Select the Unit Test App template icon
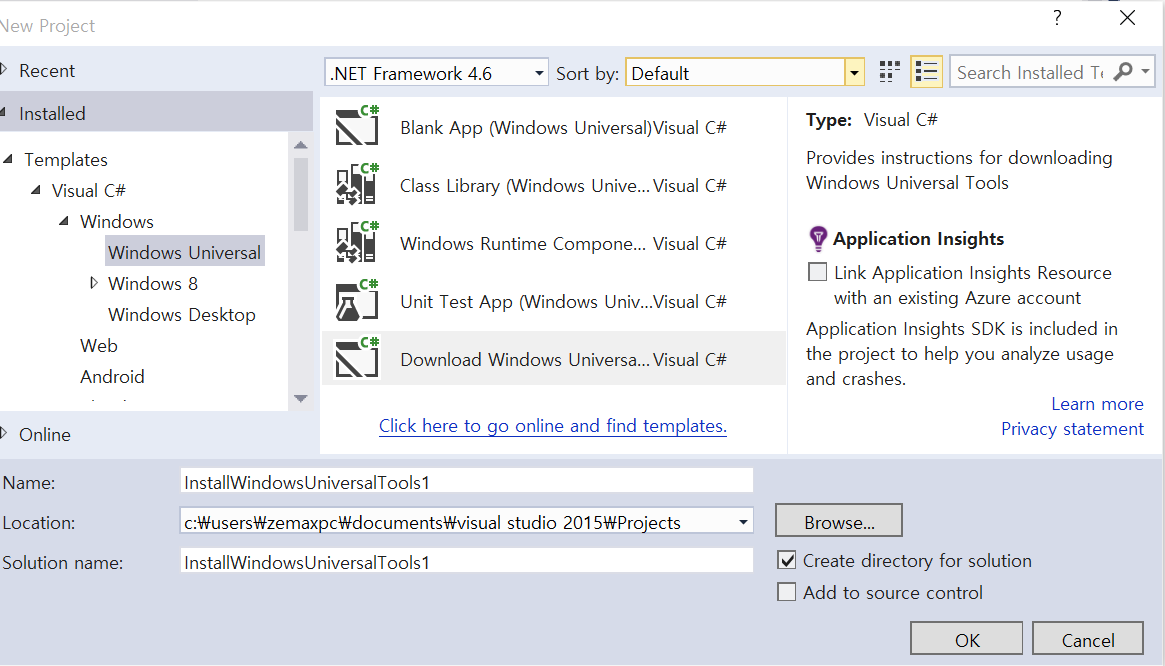This screenshot has height=666, width=1165. [x=357, y=300]
